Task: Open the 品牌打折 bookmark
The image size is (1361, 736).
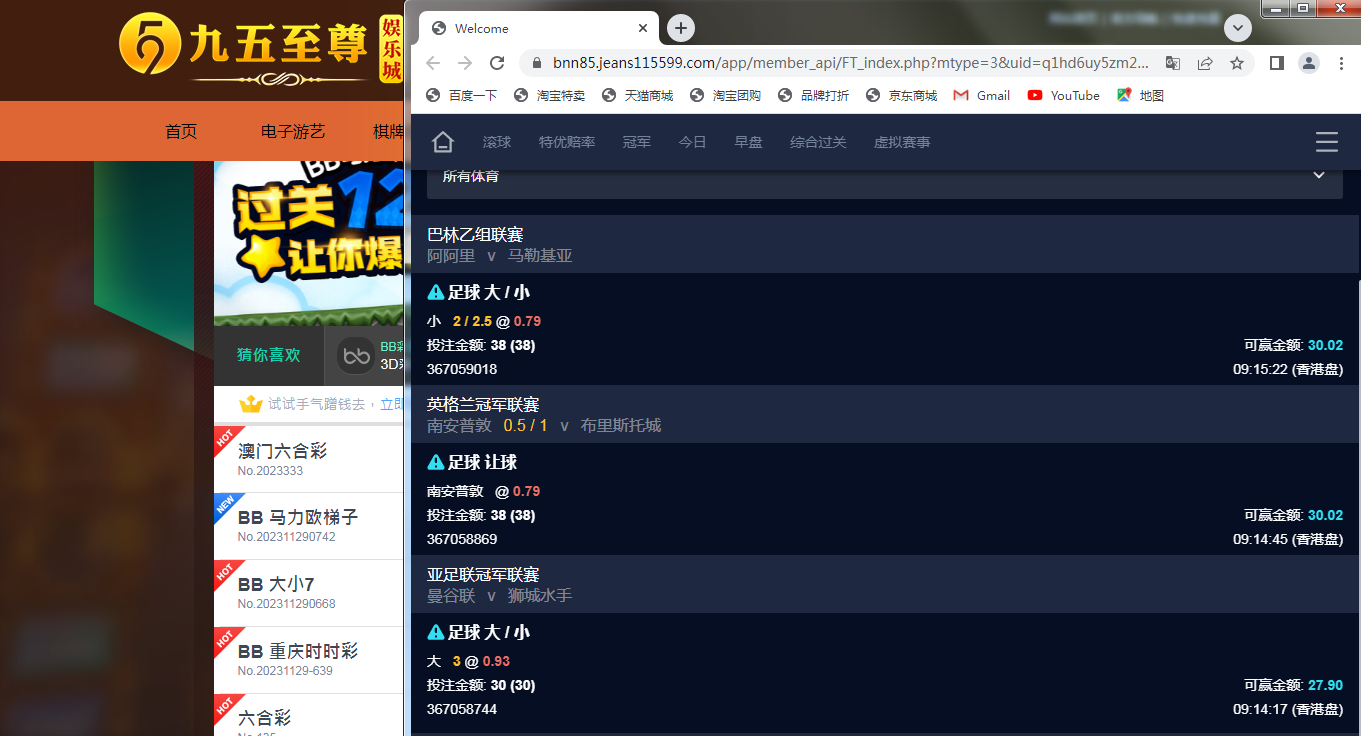Action: (814, 95)
